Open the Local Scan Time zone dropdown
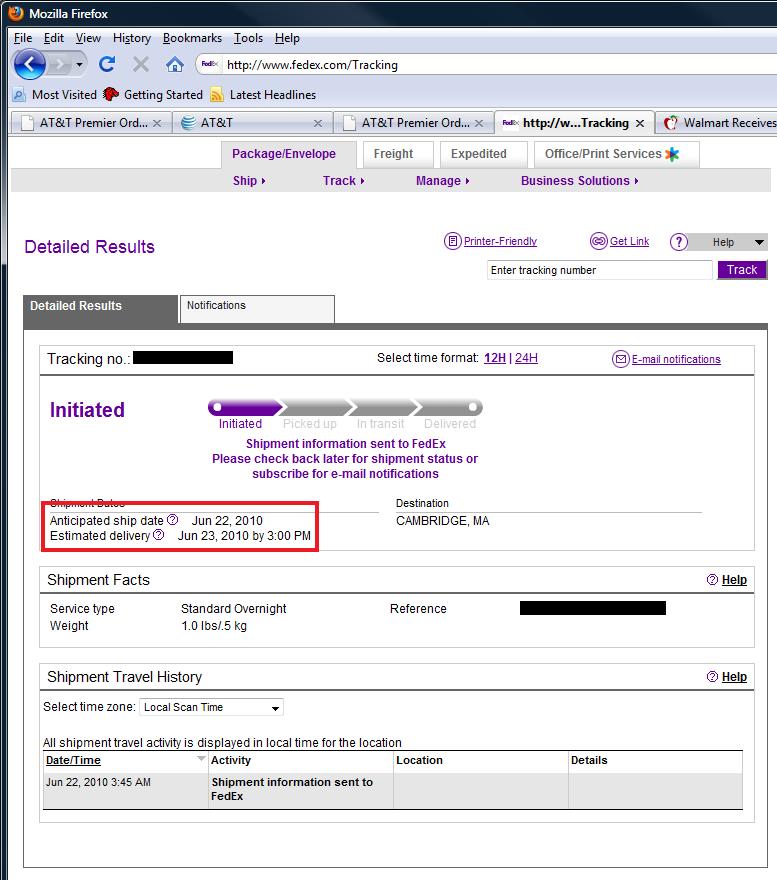The width and height of the screenshot is (777, 880). pyautogui.click(x=211, y=707)
